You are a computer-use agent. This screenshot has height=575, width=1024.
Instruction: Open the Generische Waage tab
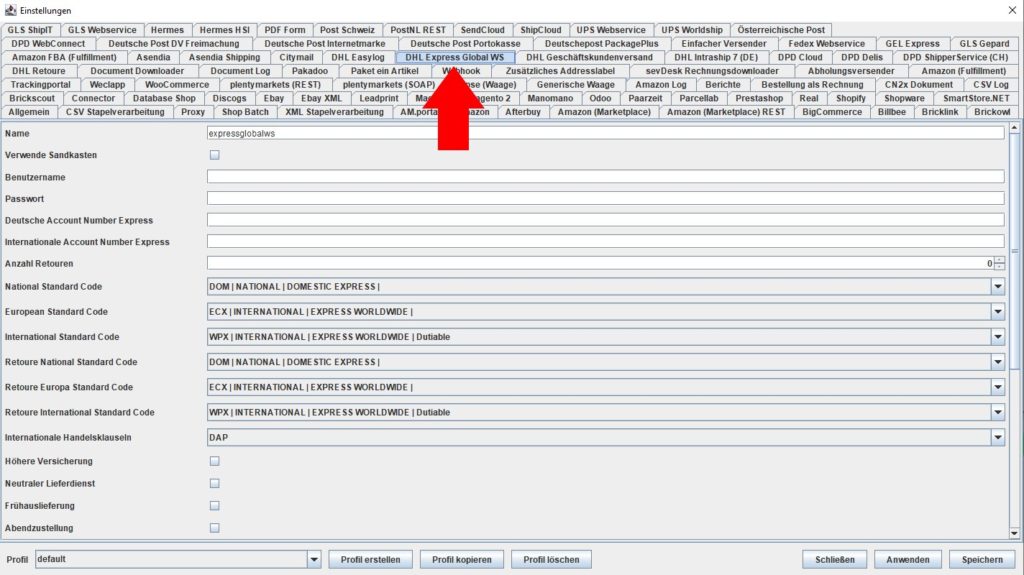pos(575,85)
